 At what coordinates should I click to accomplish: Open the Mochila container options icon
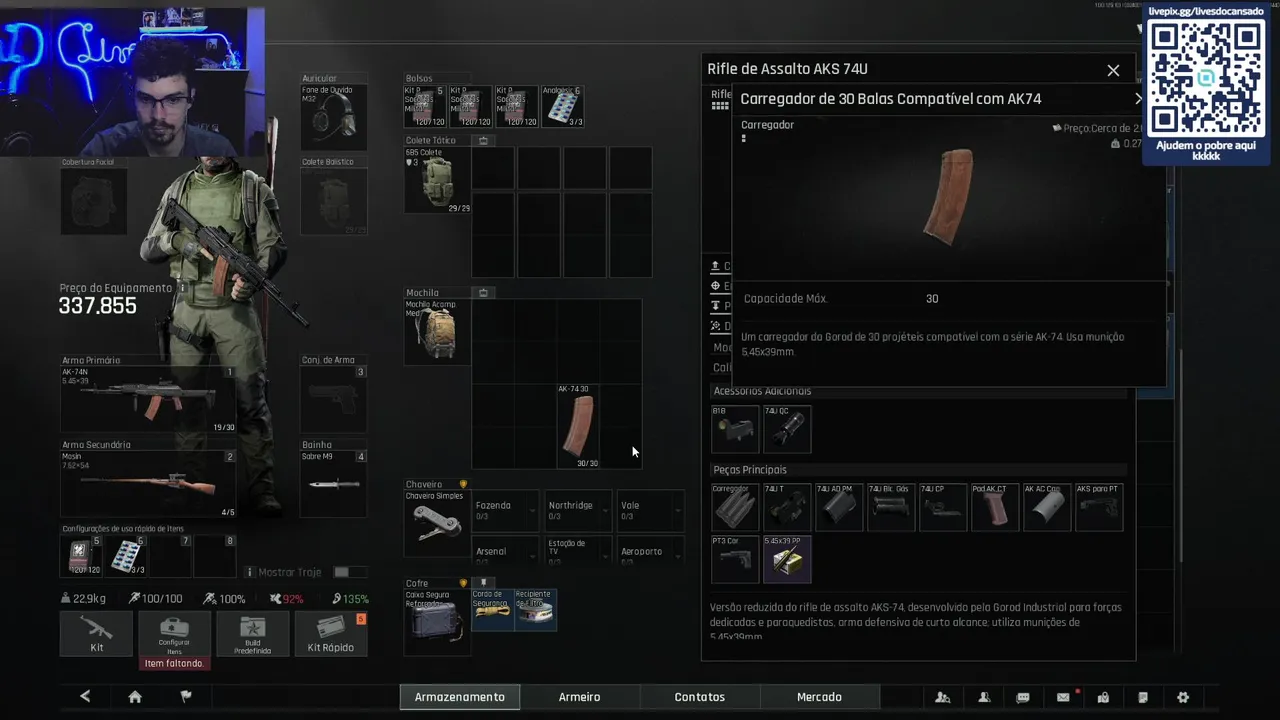tap(483, 293)
